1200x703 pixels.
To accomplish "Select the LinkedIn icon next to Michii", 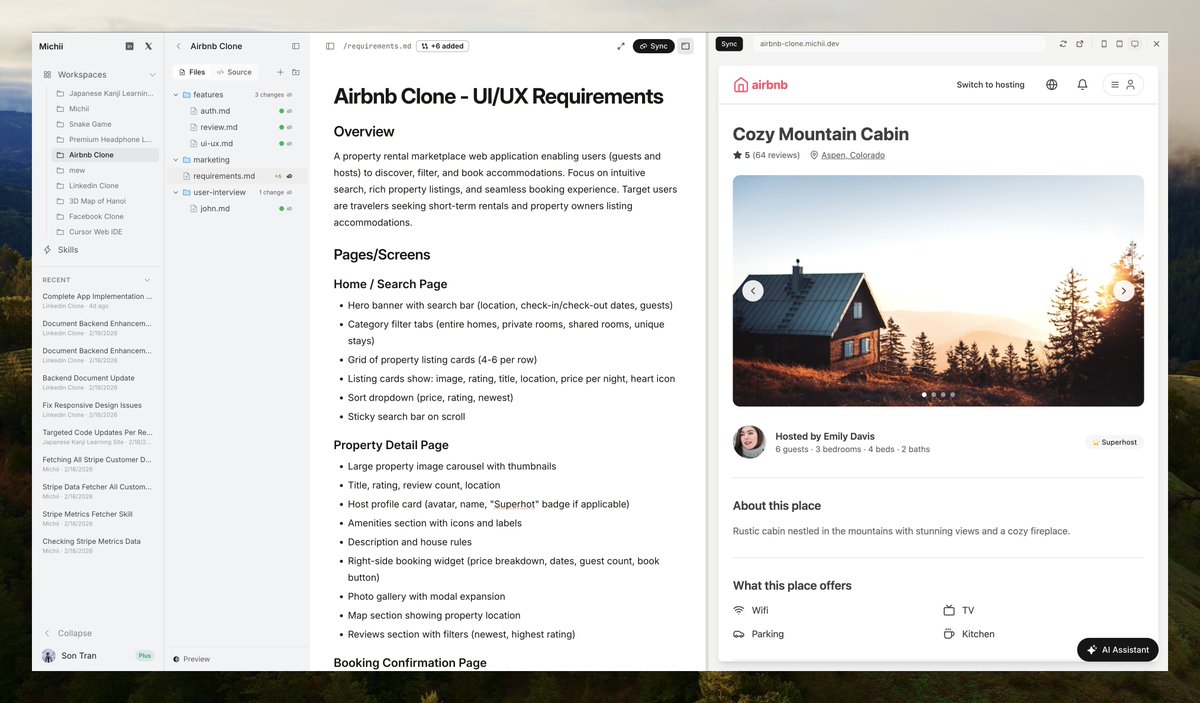I will (x=129, y=45).
